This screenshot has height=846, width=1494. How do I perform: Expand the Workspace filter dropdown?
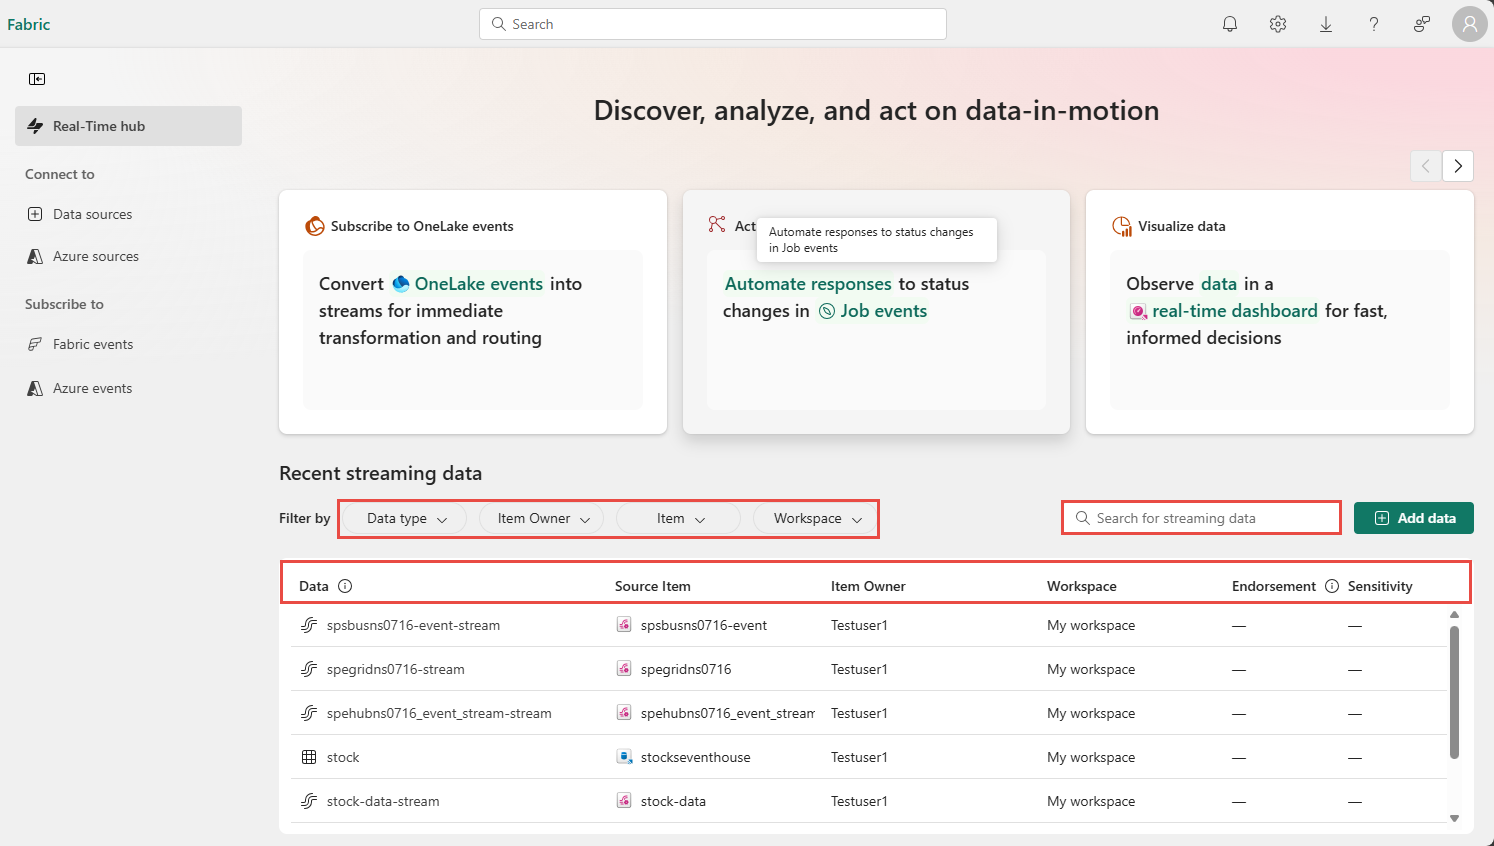(x=816, y=518)
